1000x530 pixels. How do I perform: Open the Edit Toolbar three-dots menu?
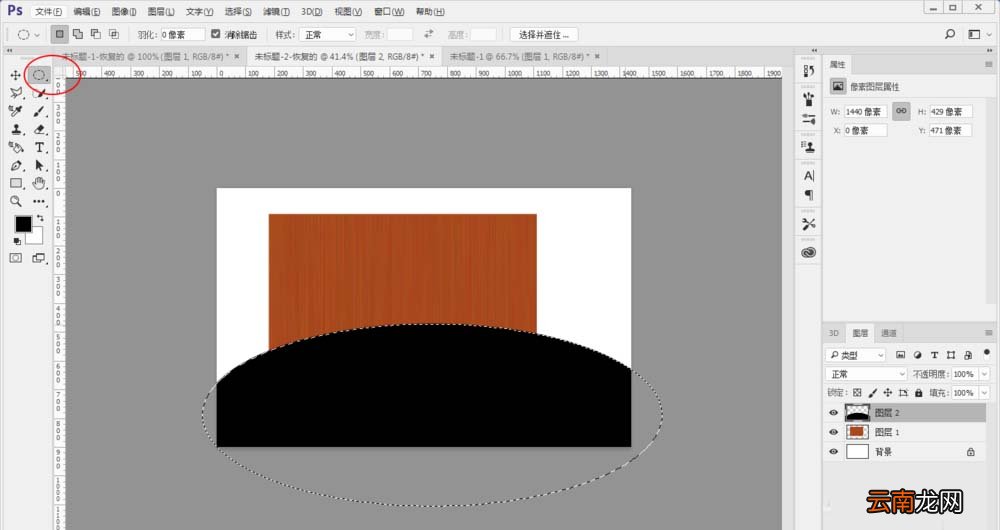click(39, 202)
